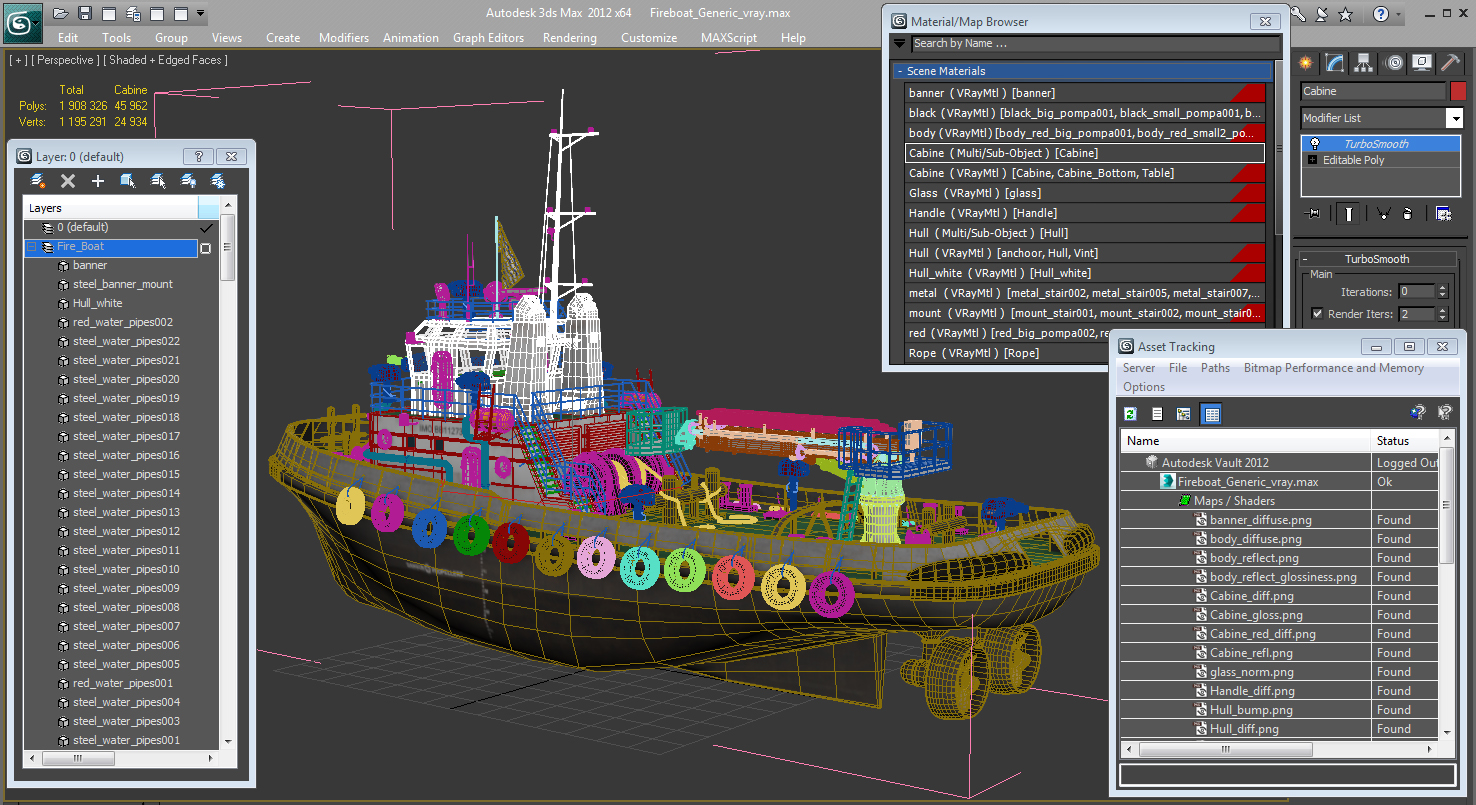1476x805 pixels.
Task: Click Make Unique icon below modifier stack
Action: pyautogui.click(x=1384, y=213)
